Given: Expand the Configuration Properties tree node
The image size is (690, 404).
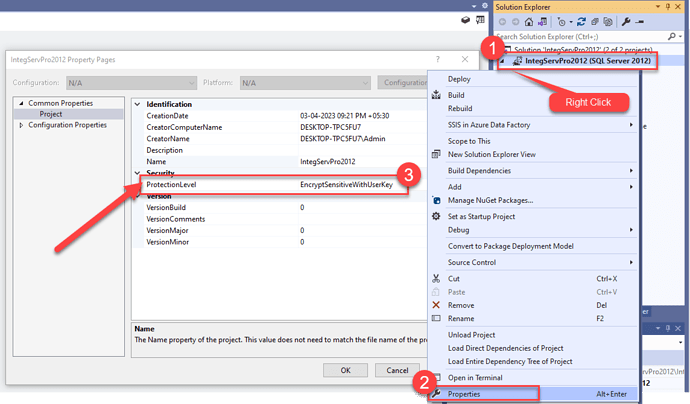Looking at the screenshot, I should coord(21,125).
